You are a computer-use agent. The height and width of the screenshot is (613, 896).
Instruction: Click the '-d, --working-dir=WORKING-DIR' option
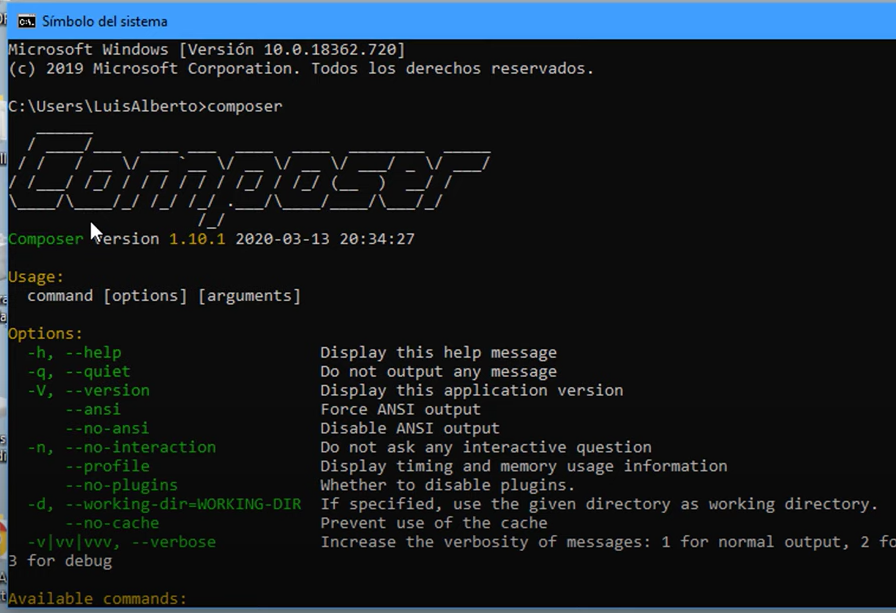point(165,504)
